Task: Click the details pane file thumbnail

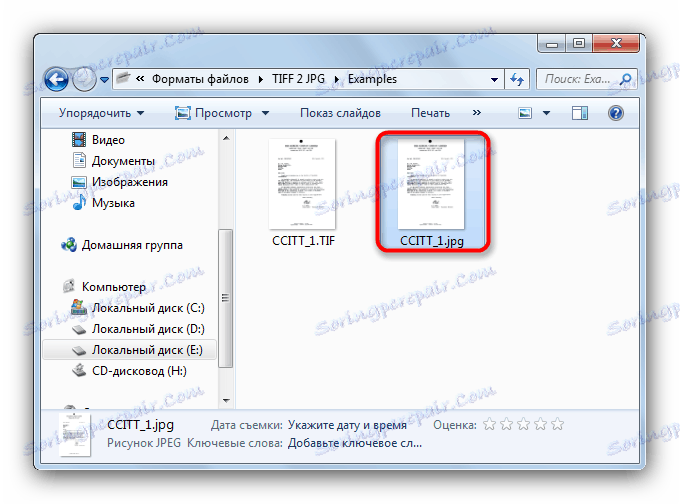Action: point(75,434)
